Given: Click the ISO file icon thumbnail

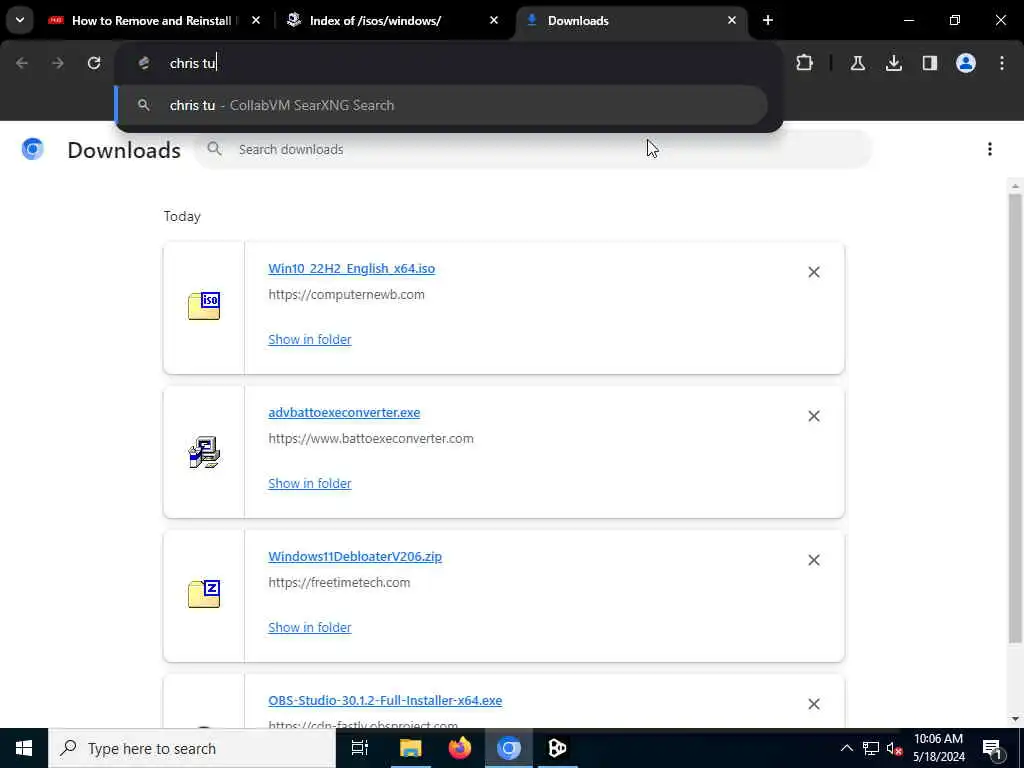Looking at the screenshot, I should coord(204,306).
